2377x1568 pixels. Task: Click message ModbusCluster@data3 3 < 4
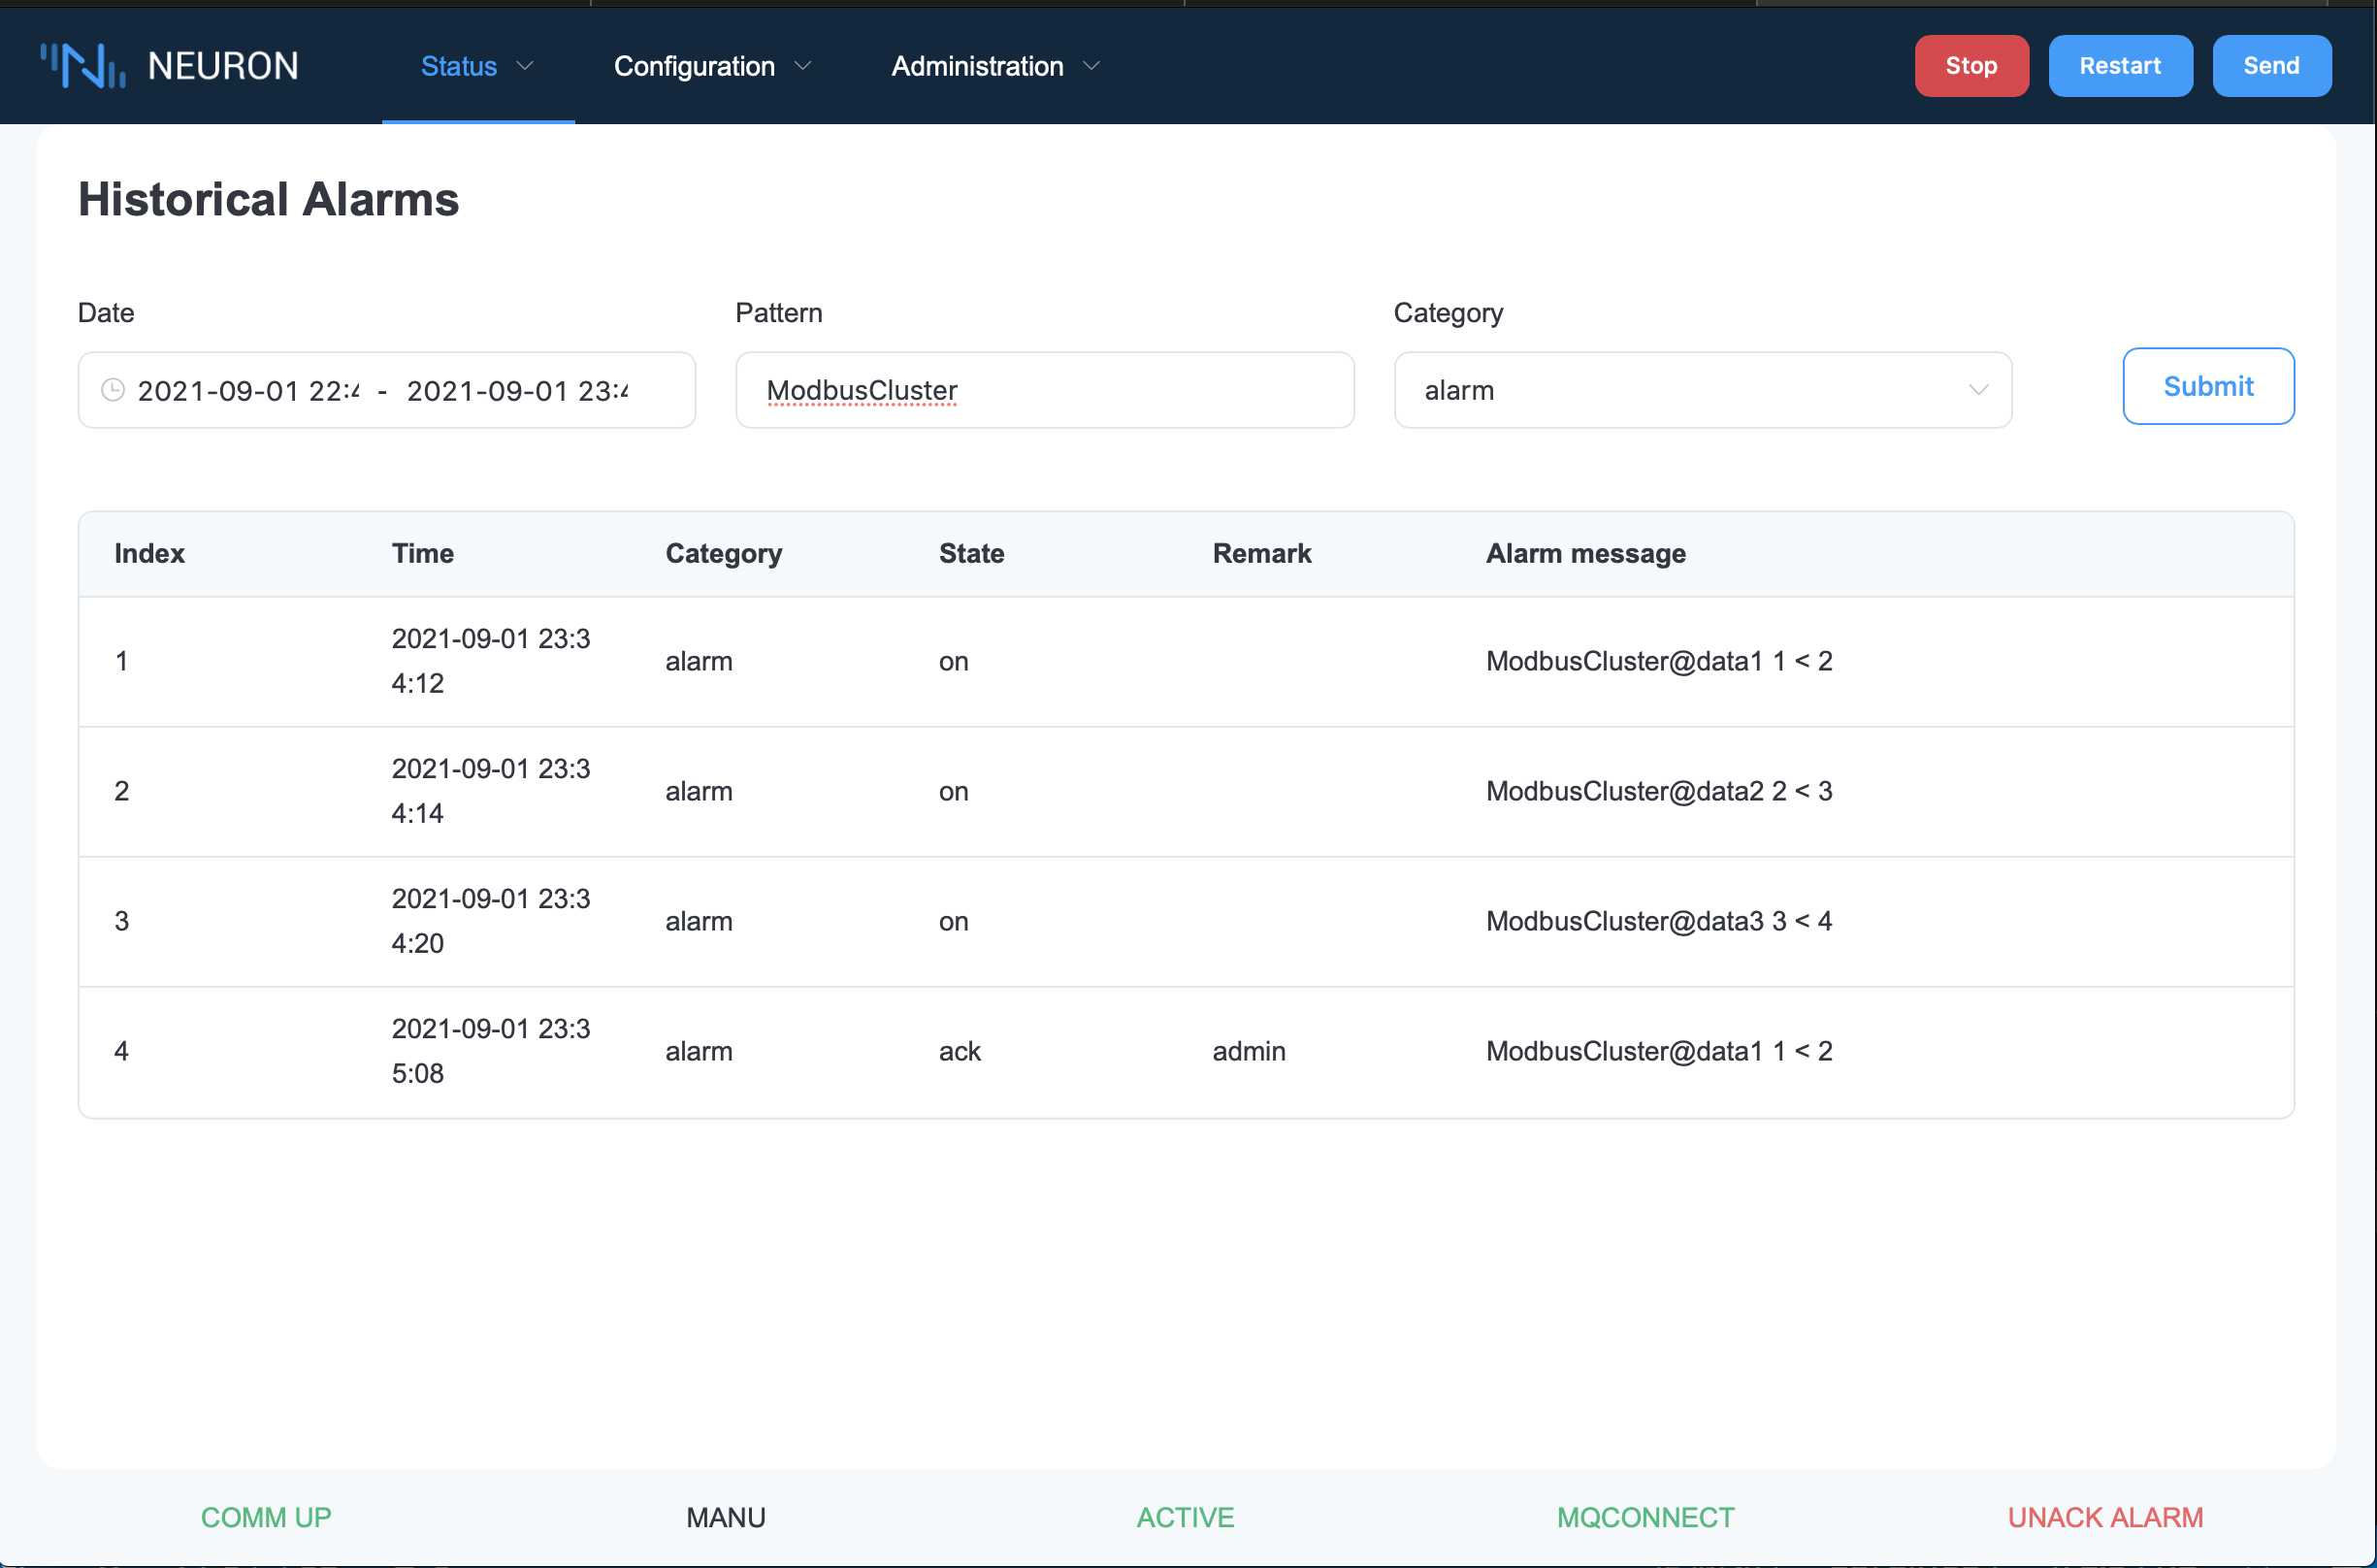[x=1659, y=921]
